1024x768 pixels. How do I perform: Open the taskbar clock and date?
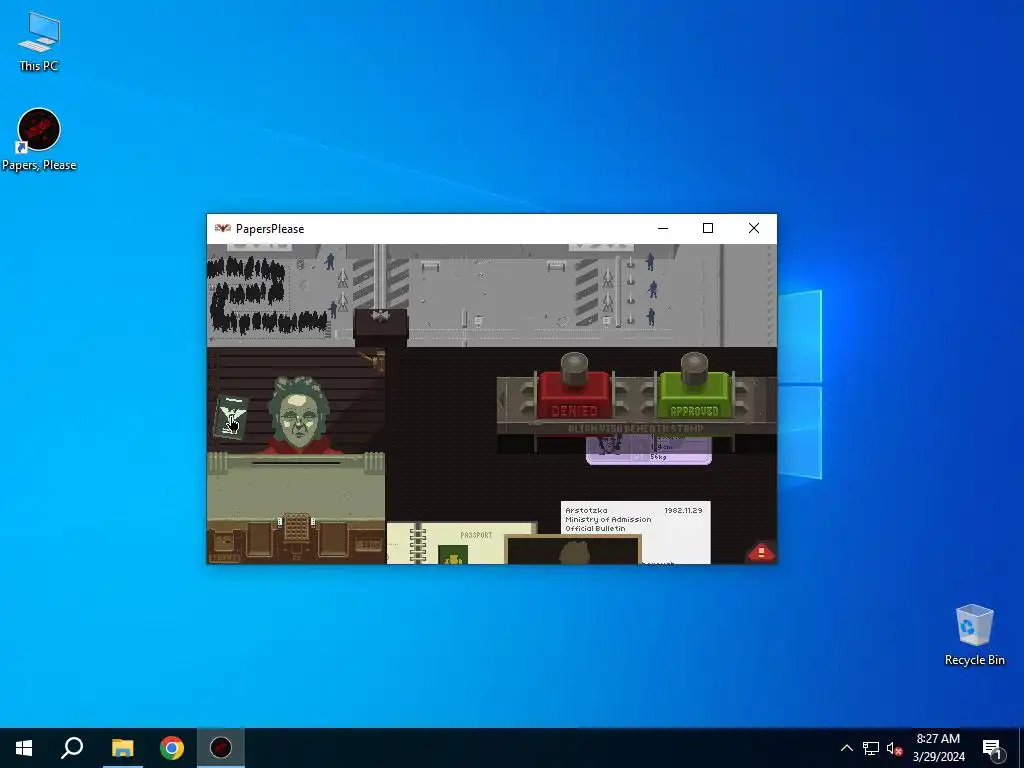[x=938, y=748]
